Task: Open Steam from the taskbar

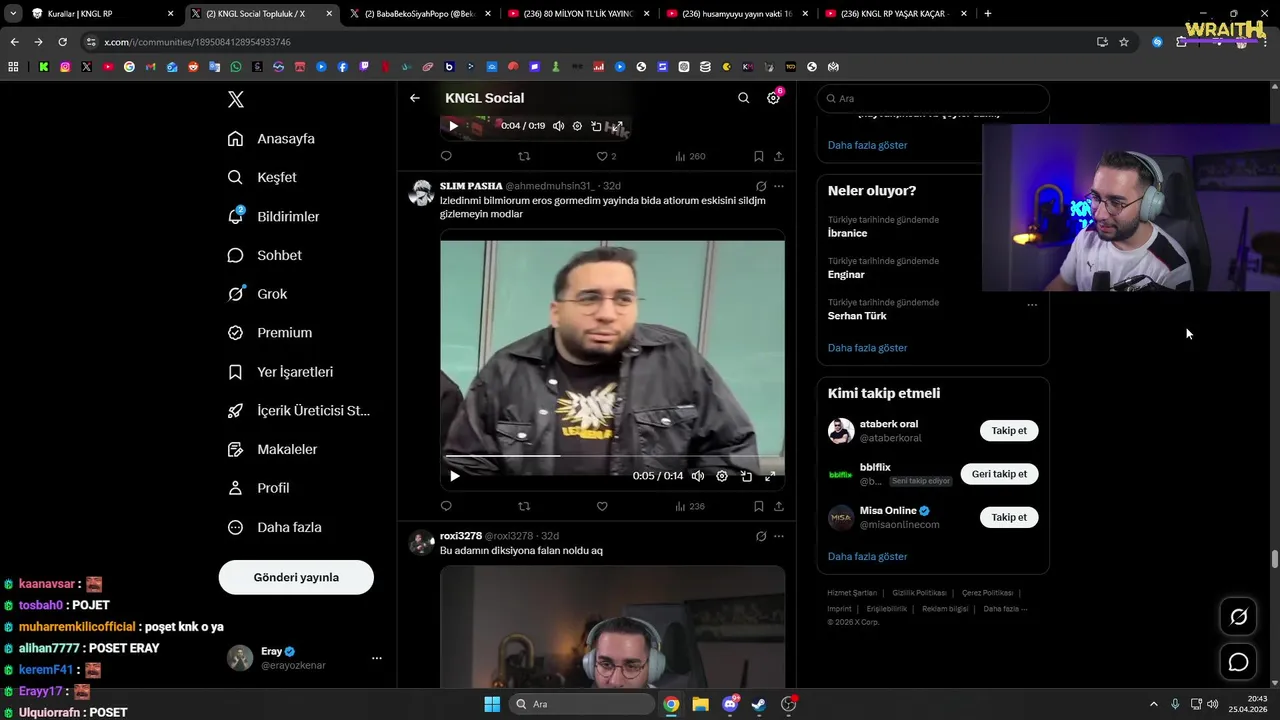Action: point(759,704)
